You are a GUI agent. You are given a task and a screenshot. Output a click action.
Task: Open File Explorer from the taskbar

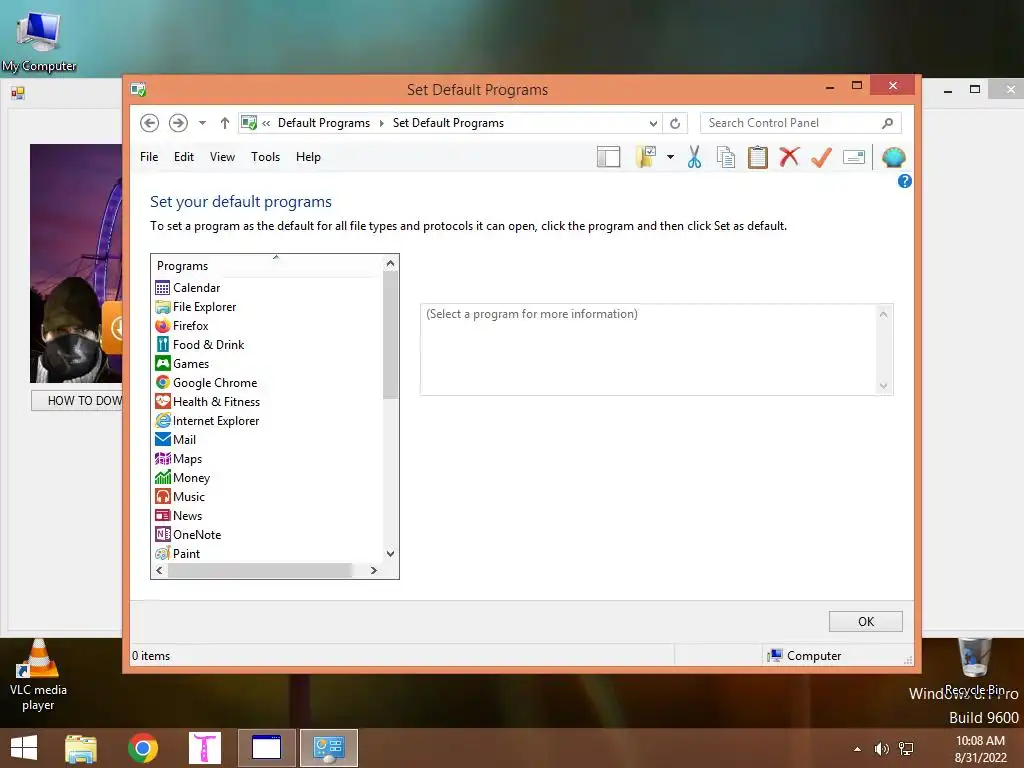pyautogui.click(x=81, y=748)
